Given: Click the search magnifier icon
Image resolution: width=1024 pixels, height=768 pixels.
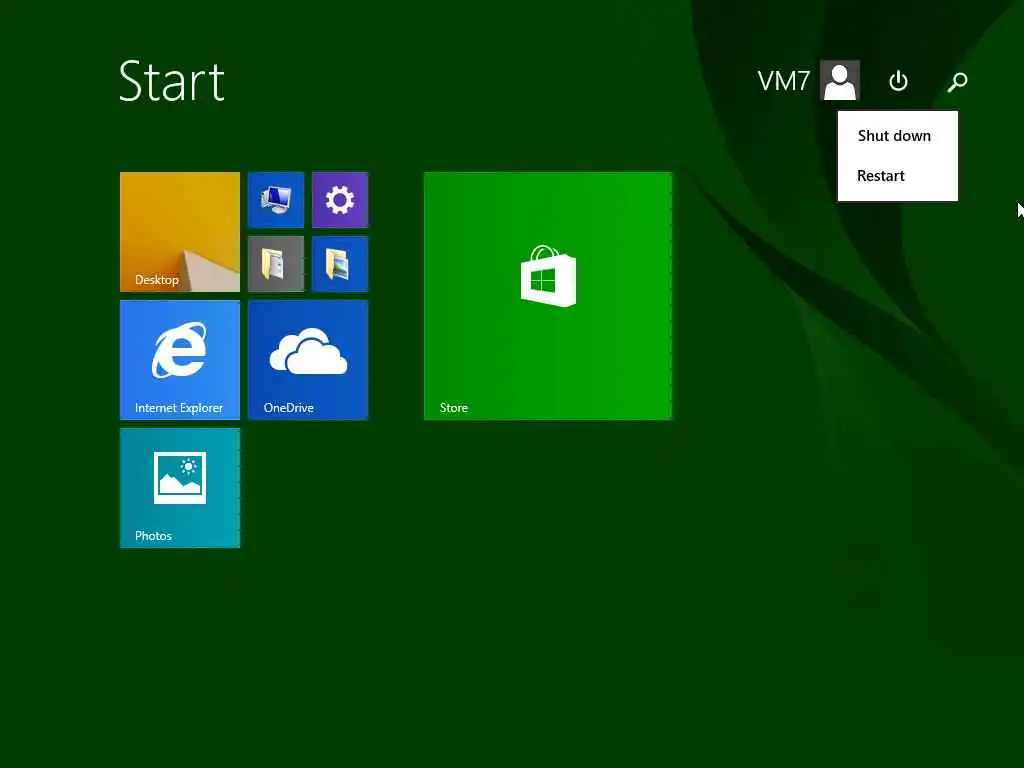Looking at the screenshot, I should tap(957, 82).
